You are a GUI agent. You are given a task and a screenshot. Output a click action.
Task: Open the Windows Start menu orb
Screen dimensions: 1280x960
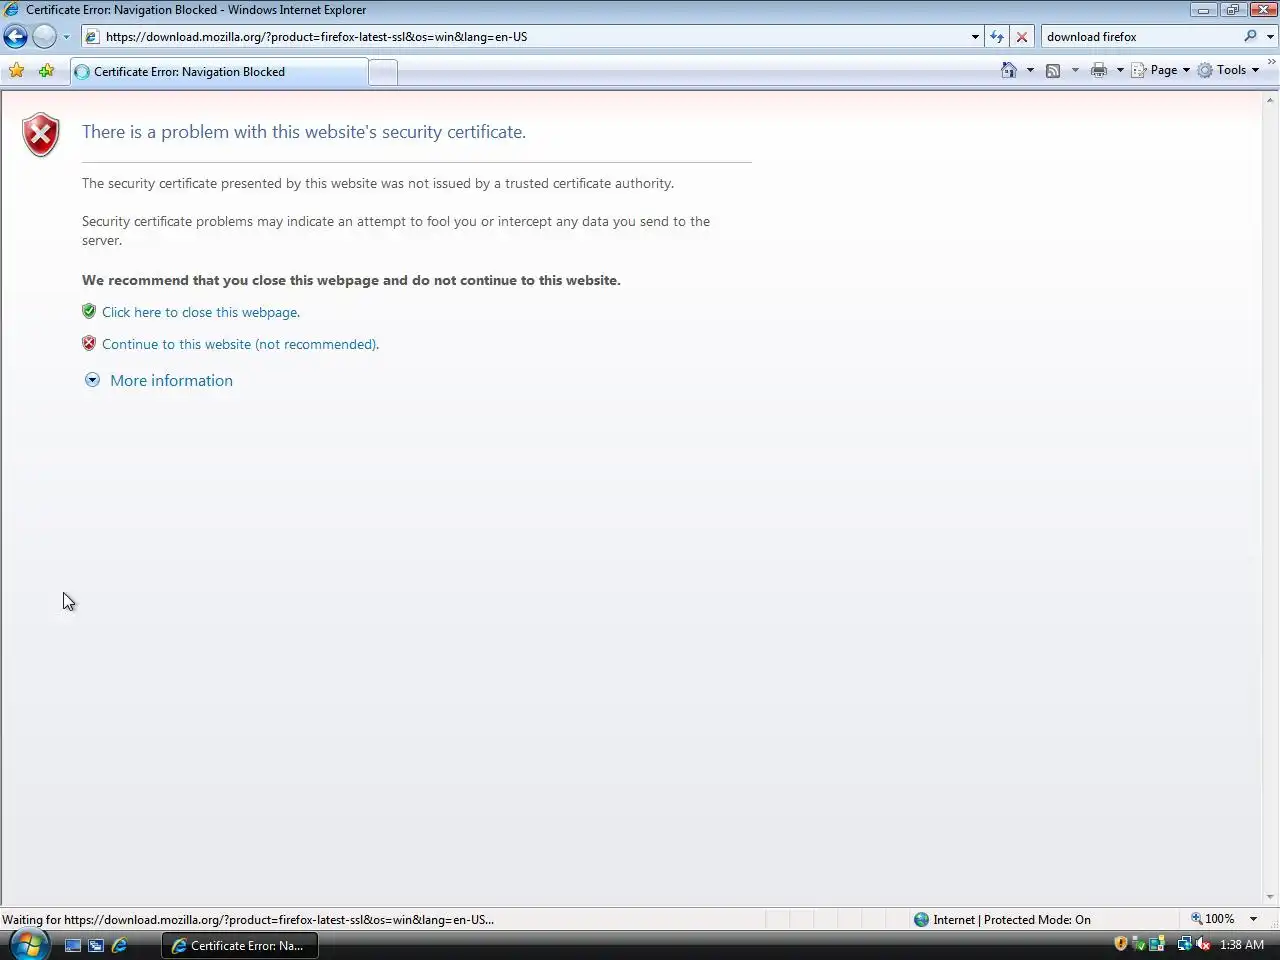coord(29,944)
